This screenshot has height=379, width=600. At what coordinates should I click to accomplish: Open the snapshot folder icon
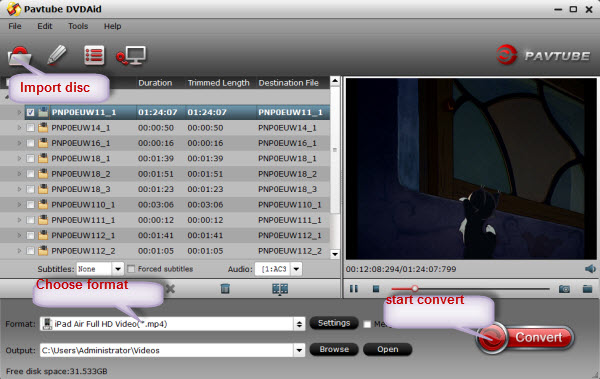click(x=587, y=289)
